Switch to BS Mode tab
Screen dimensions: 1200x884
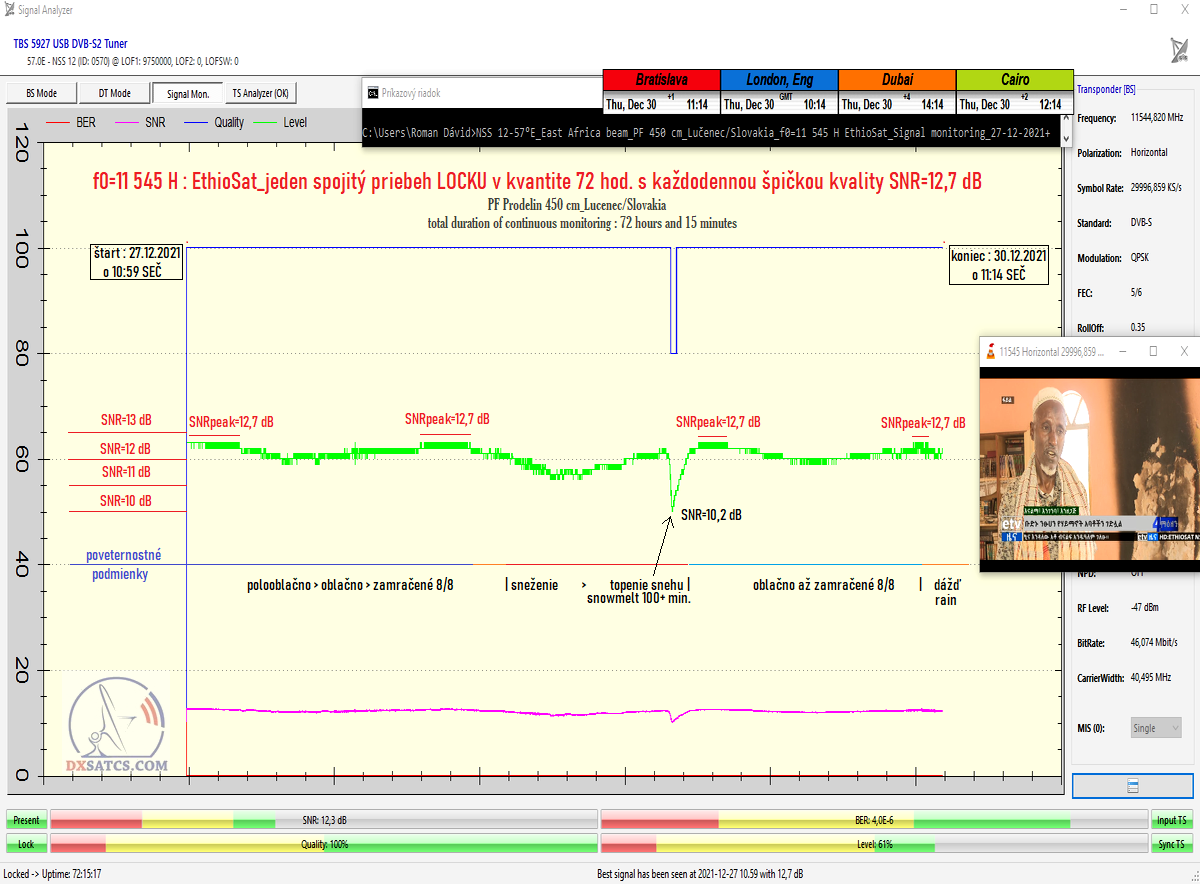(40, 93)
